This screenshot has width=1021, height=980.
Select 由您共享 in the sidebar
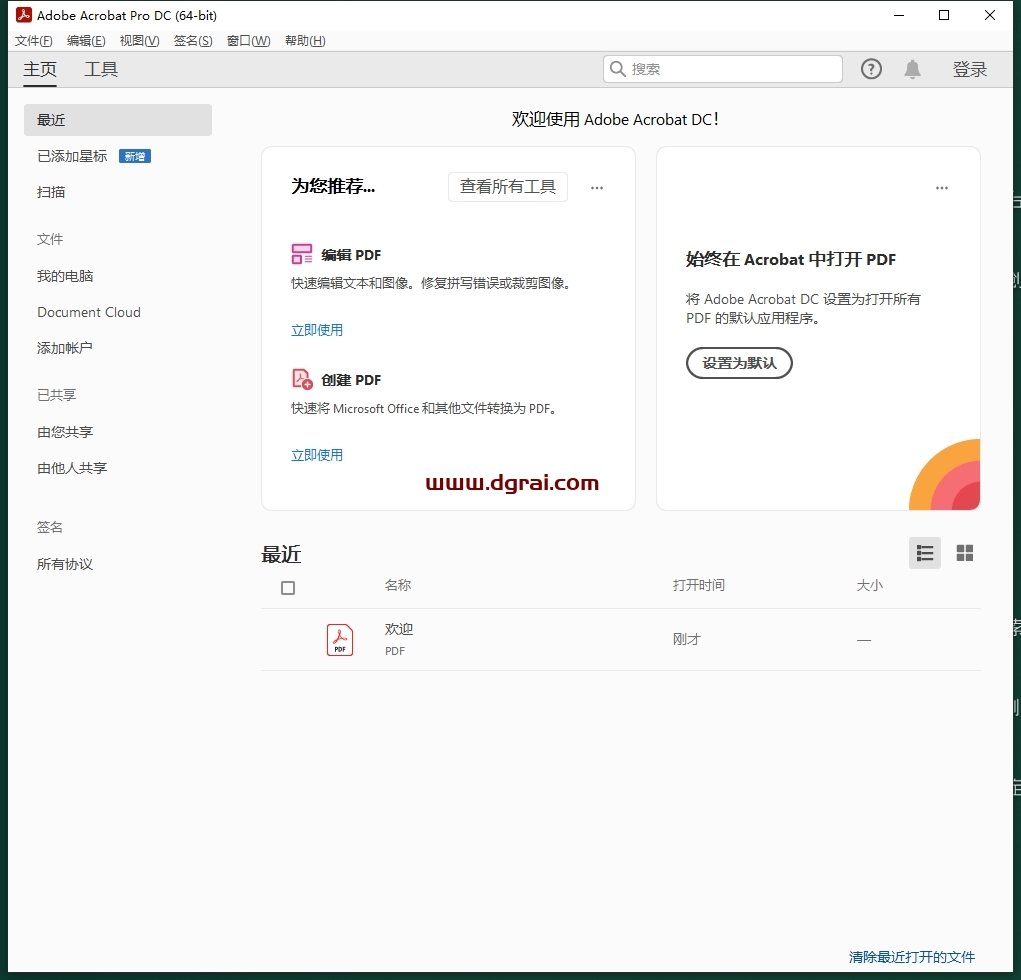tap(65, 432)
